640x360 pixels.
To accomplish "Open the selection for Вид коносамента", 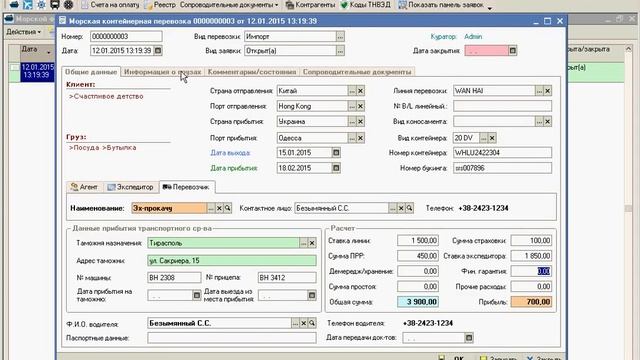I will [539, 122].
